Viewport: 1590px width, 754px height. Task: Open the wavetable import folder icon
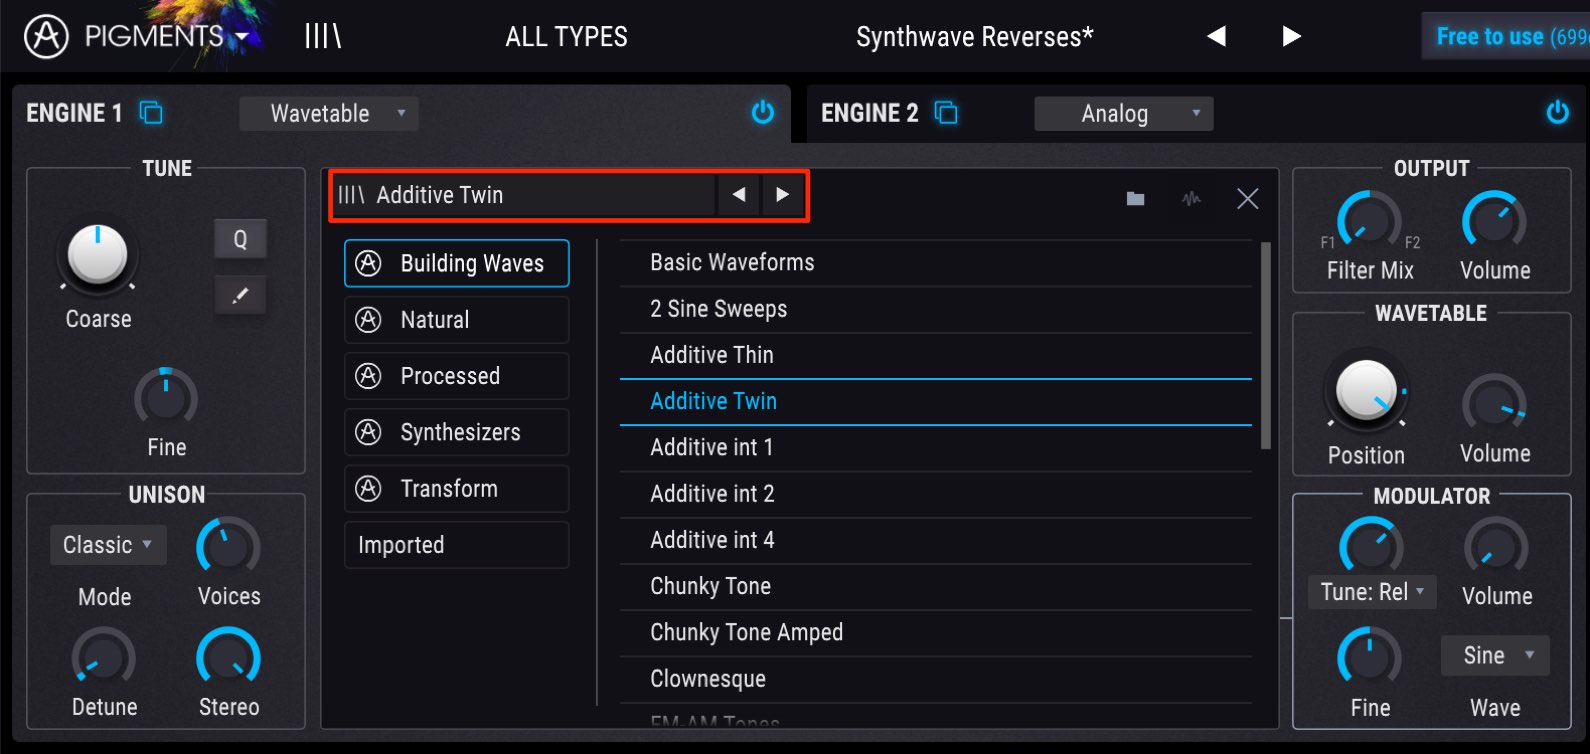tap(1135, 199)
